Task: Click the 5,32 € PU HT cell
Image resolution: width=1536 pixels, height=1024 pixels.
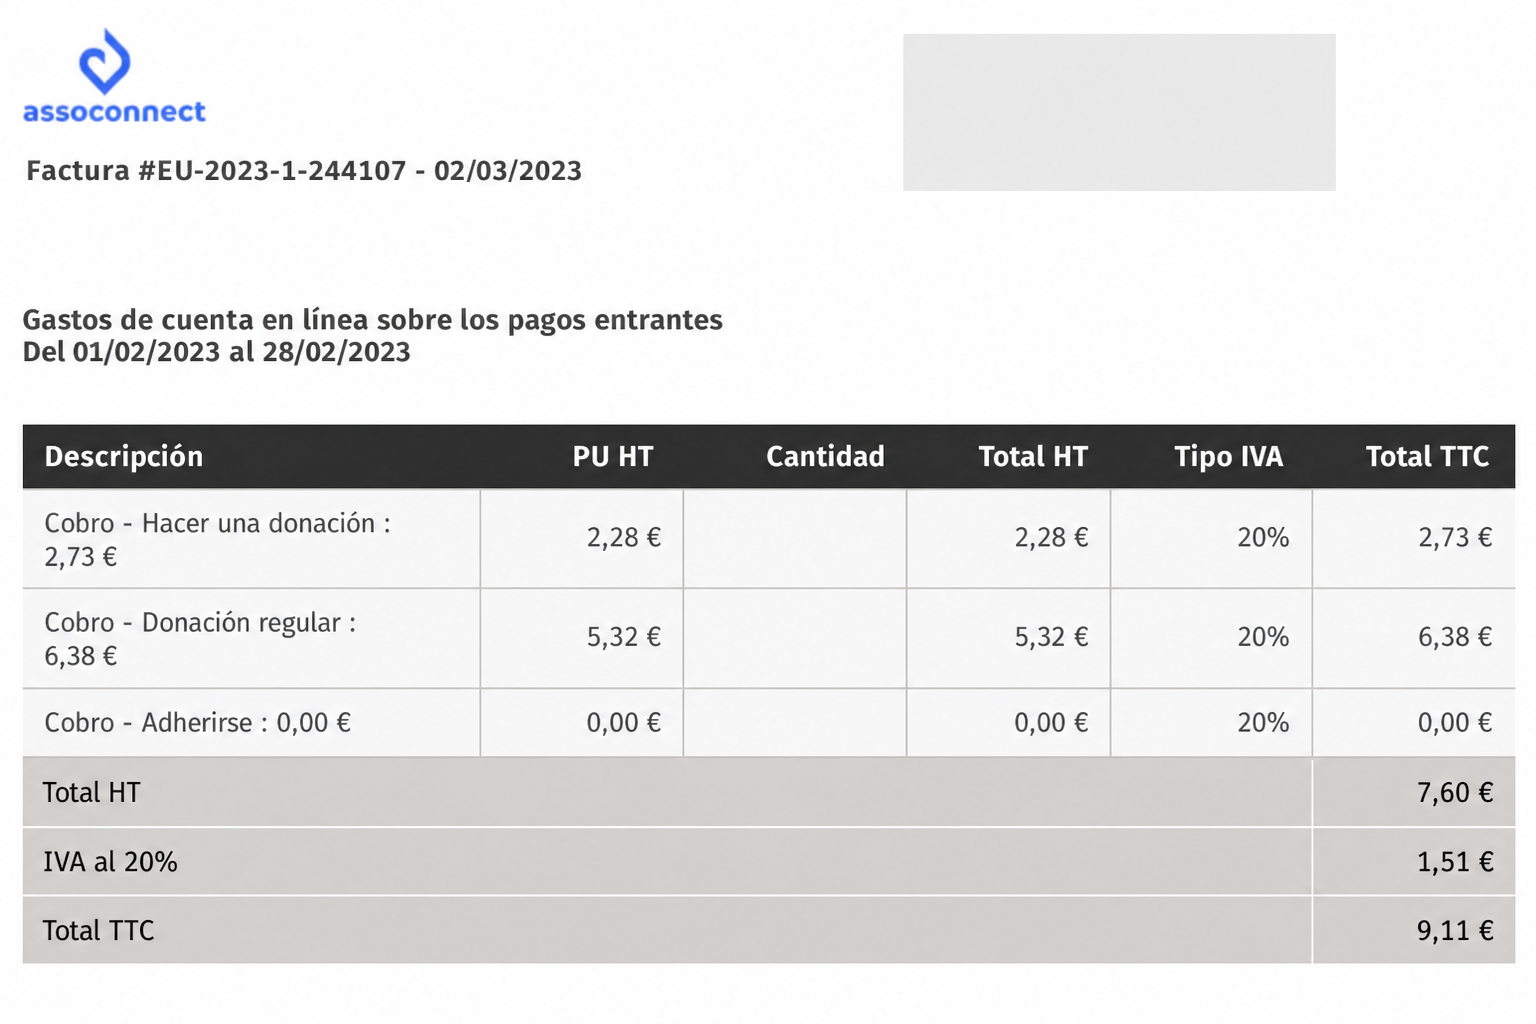Action: tap(624, 637)
